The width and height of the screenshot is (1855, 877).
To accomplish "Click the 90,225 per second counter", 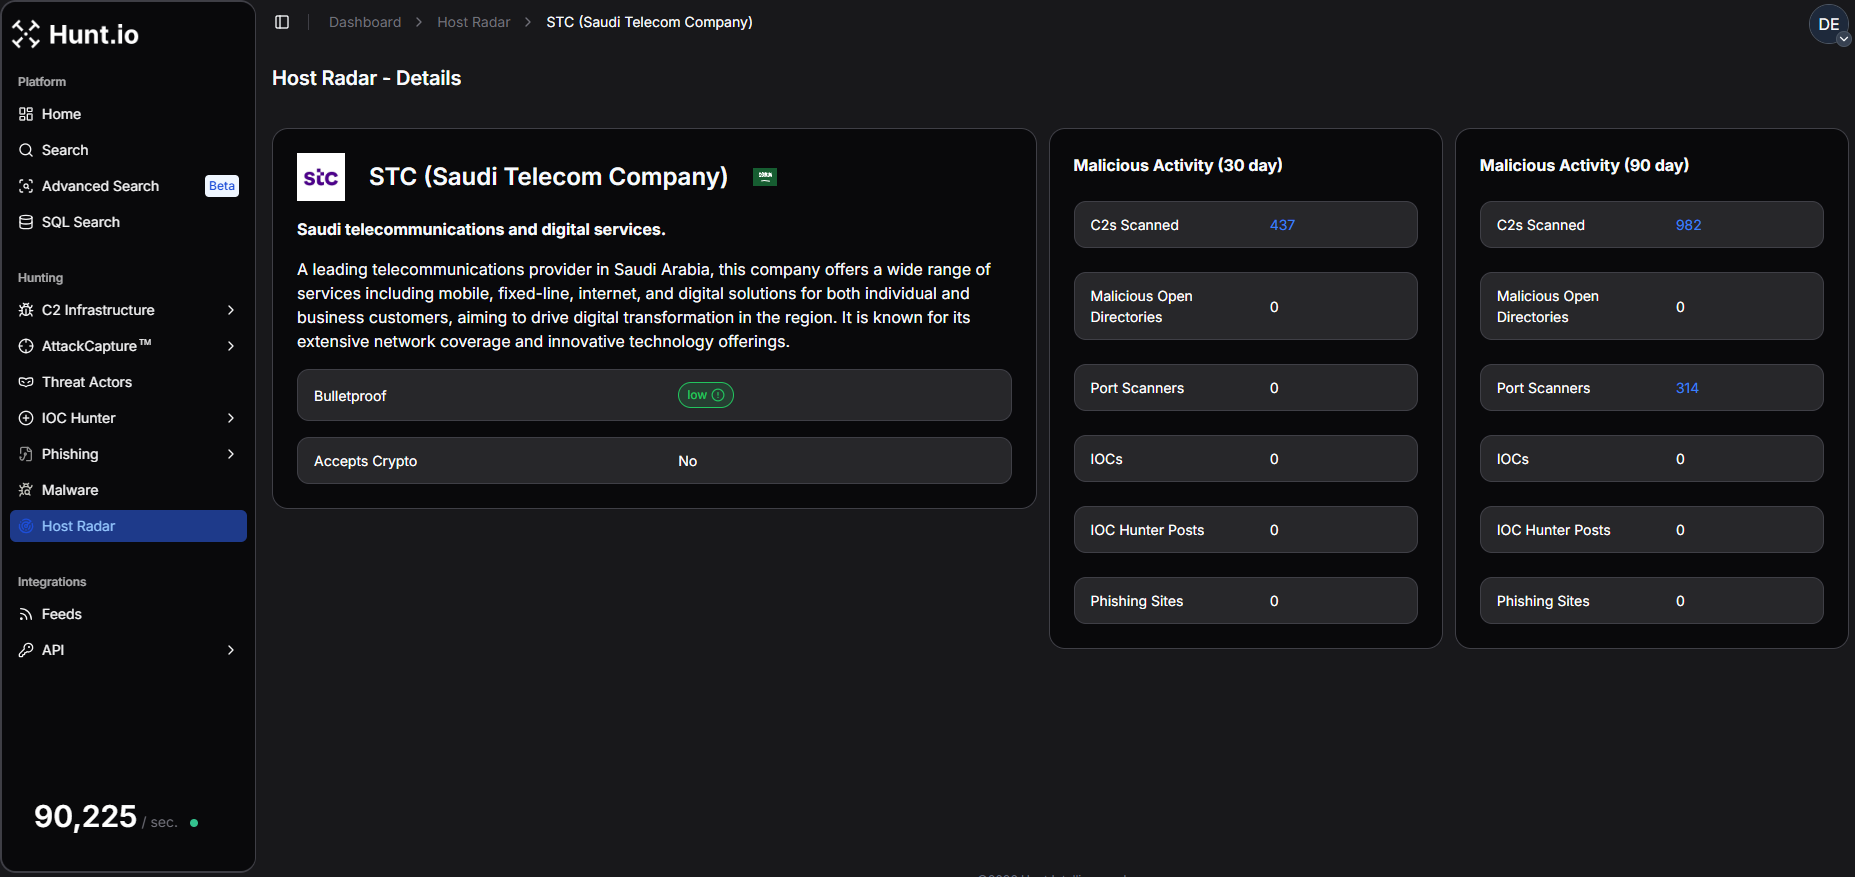I will [x=106, y=817].
